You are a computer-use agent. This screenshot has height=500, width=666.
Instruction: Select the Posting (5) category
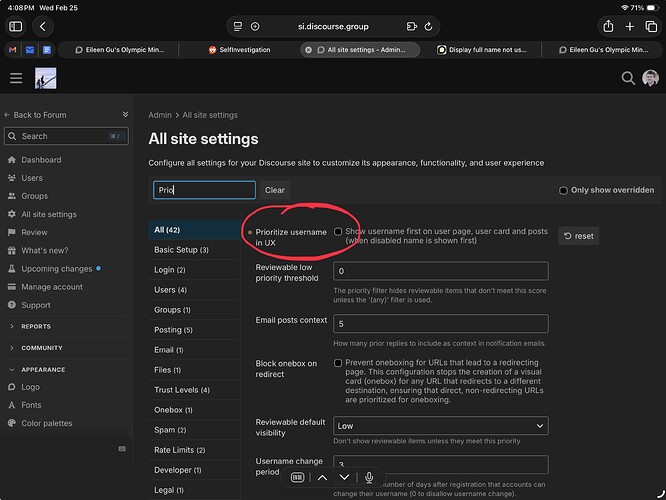[x=195, y=330]
